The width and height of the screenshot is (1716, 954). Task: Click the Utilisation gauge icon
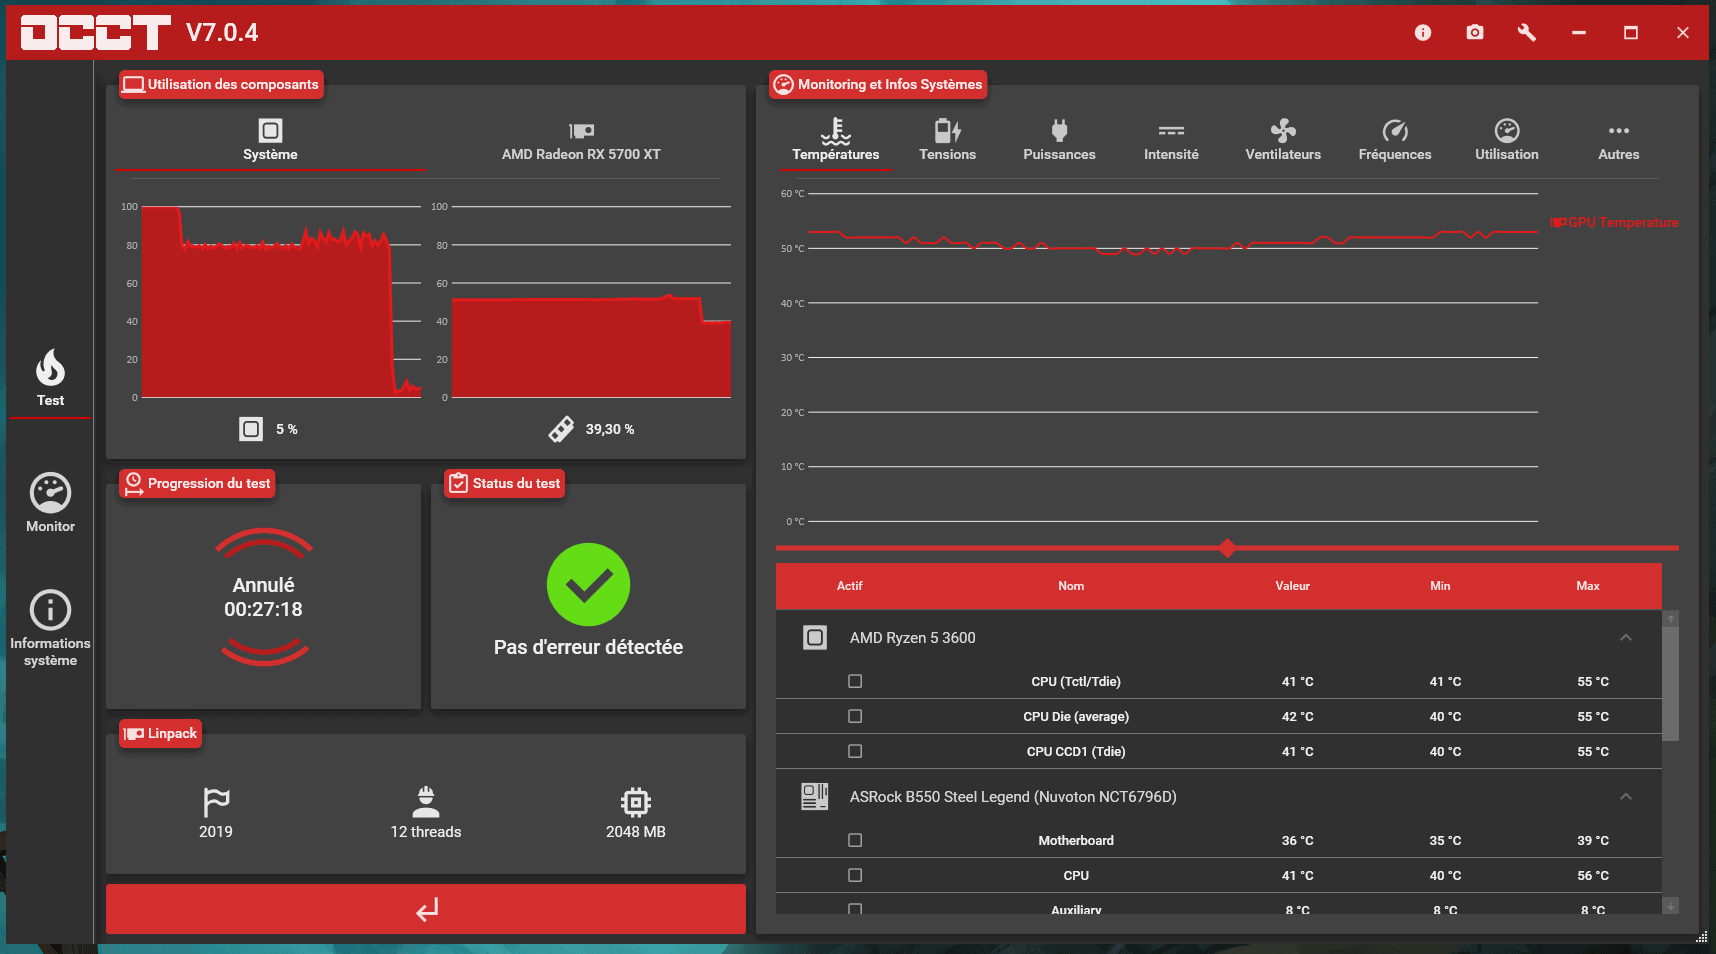[x=1507, y=131]
